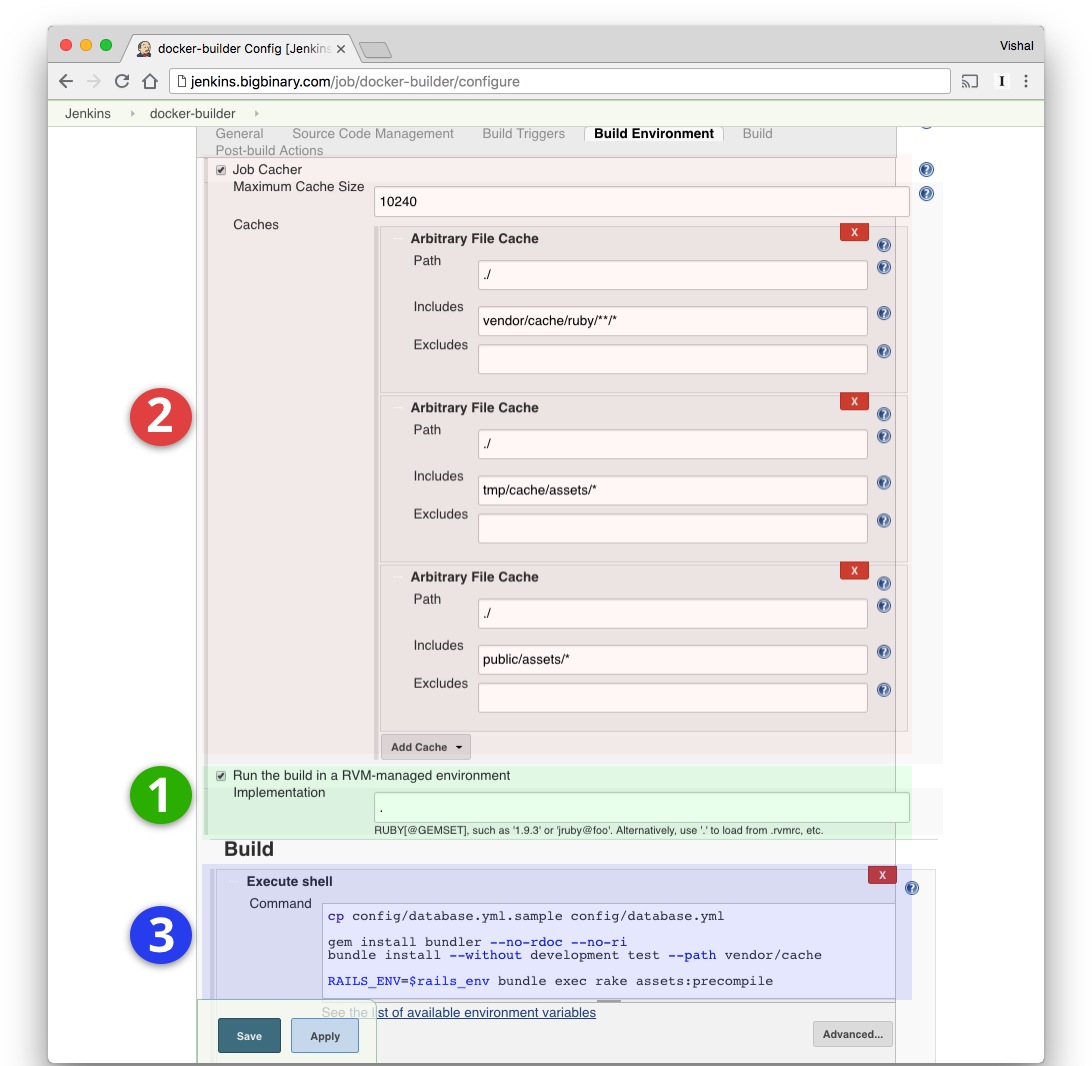
Task: Switch to the Source Code Management tab
Action: [x=372, y=133]
